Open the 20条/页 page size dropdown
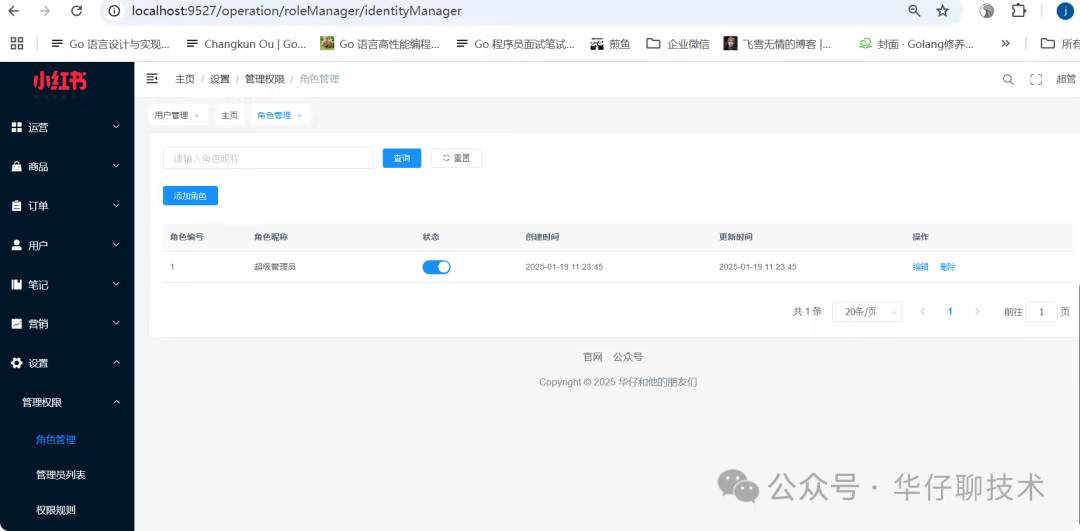The width and height of the screenshot is (1080, 531). click(x=866, y=312)
